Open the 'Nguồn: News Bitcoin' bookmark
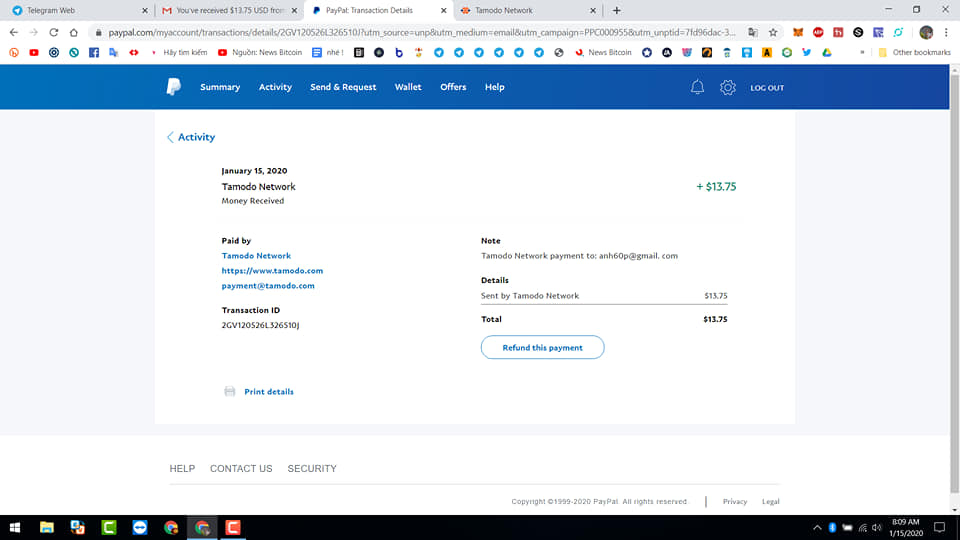This screenshot has height=540, width=960. click(260, 53)
